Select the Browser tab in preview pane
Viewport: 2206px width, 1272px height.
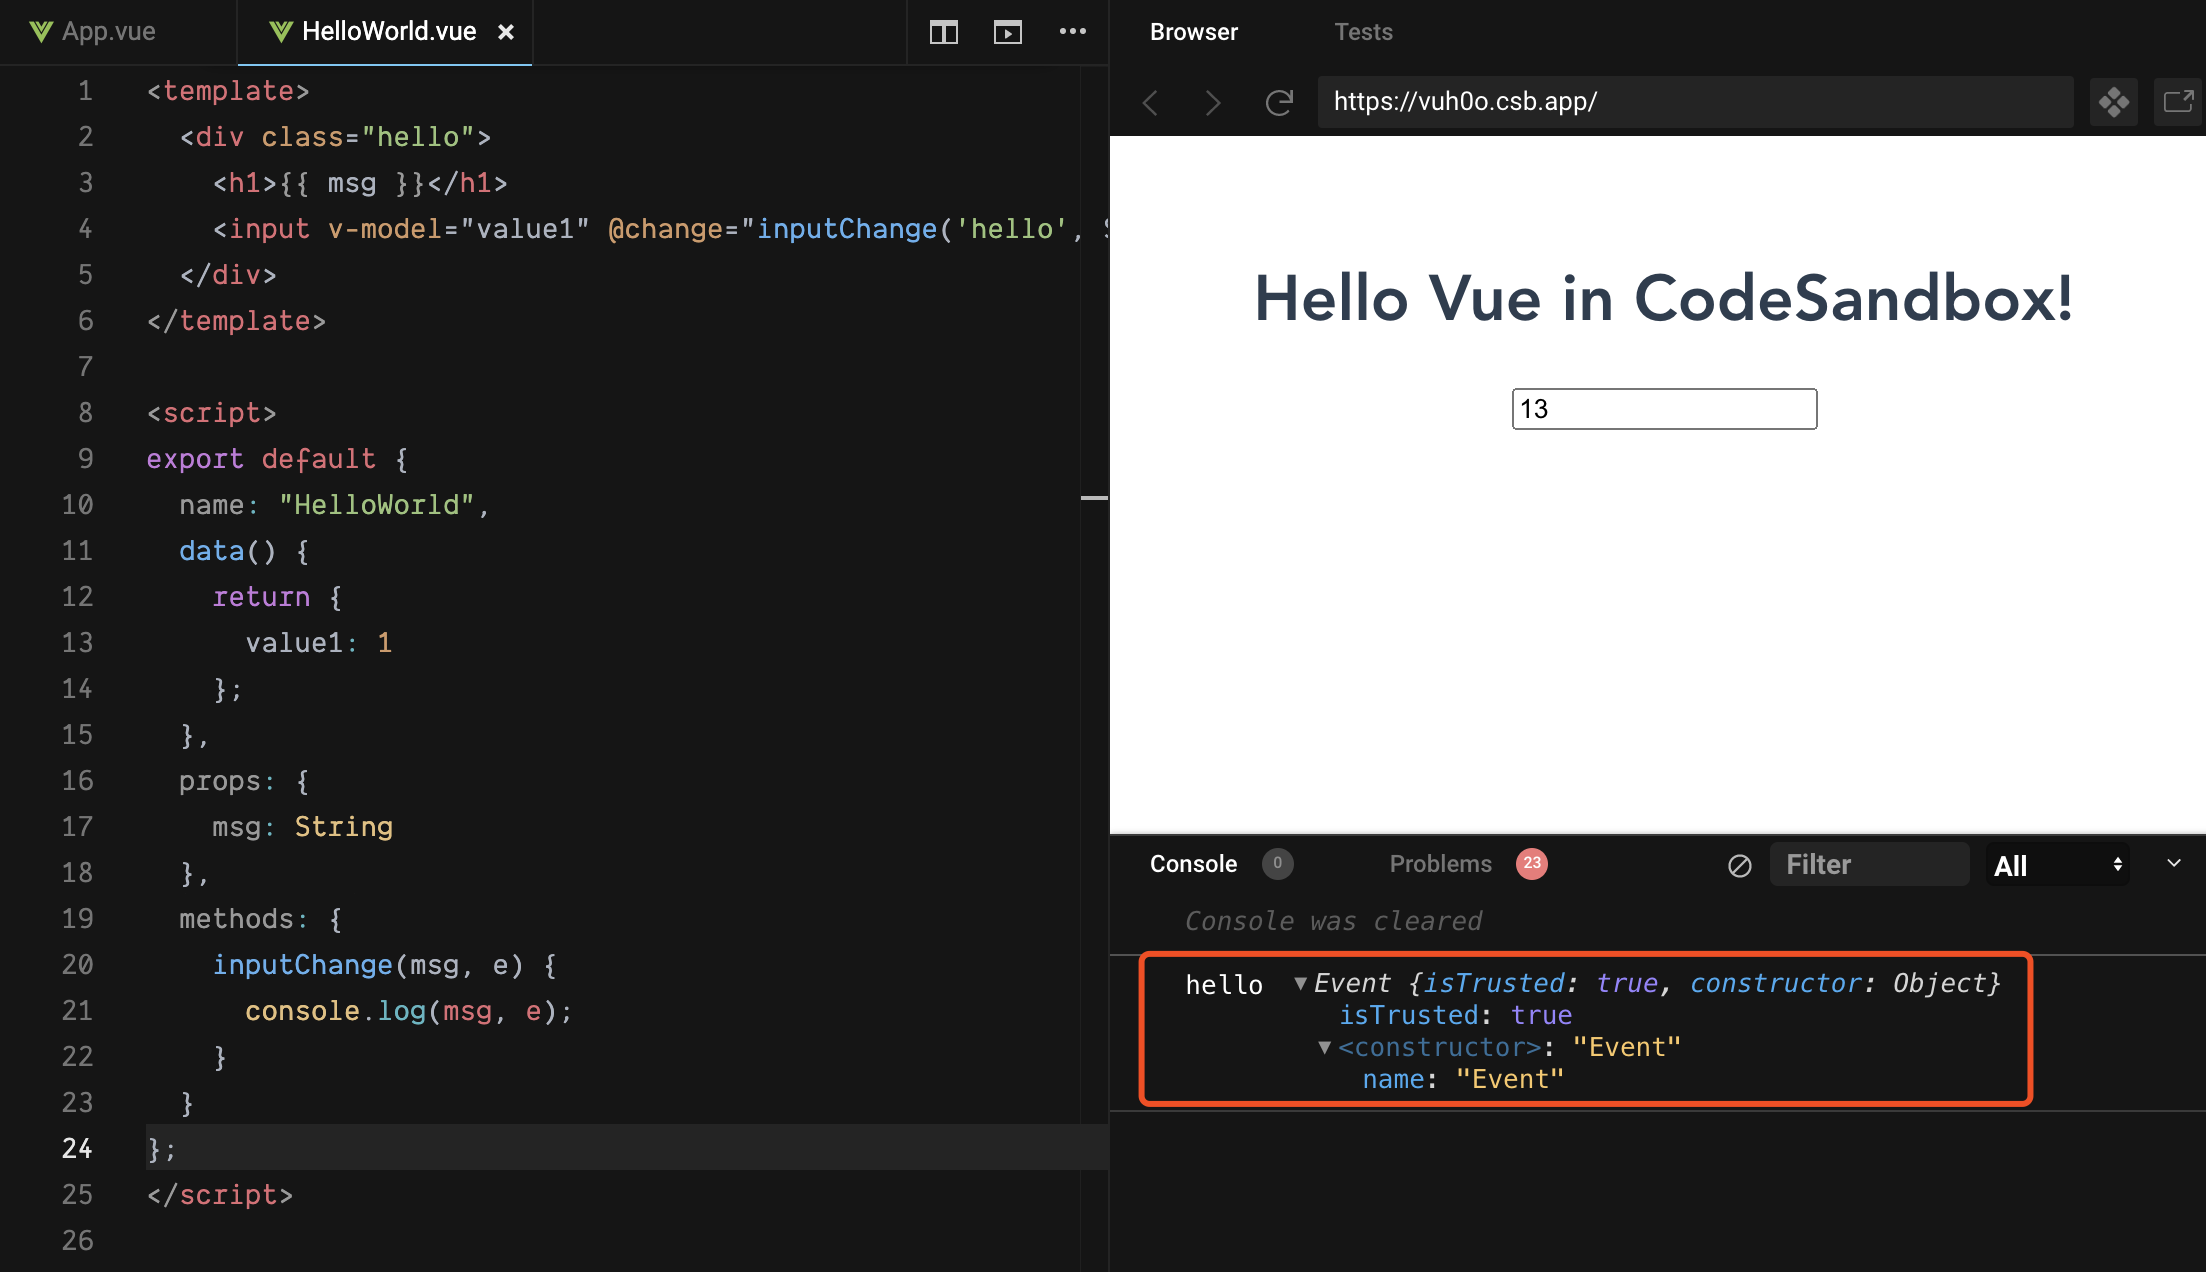(x=1194, y=32)
